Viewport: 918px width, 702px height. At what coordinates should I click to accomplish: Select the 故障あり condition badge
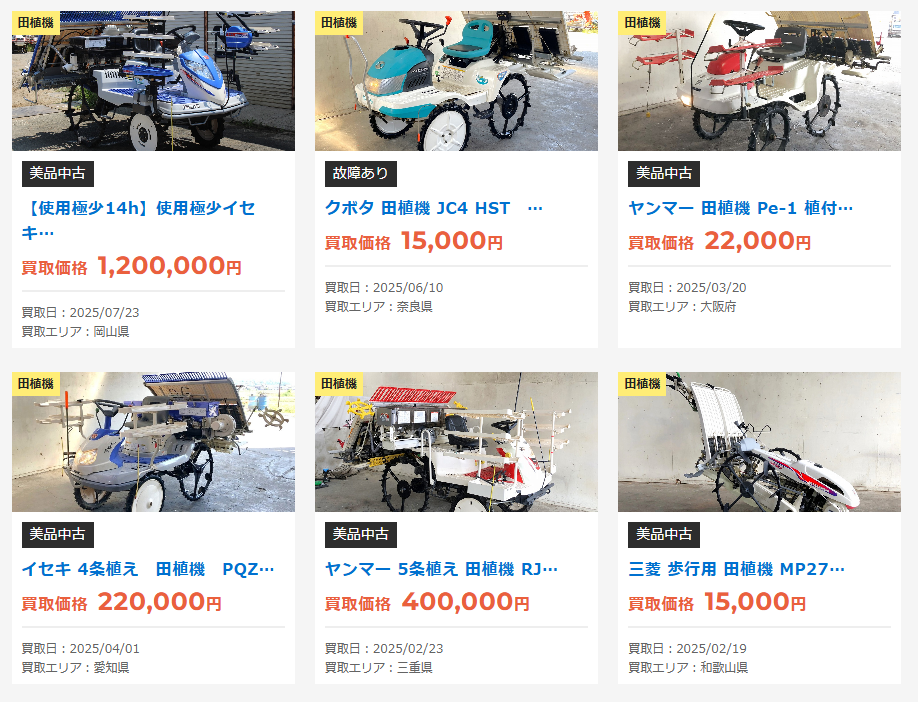[x=361, y=173]
